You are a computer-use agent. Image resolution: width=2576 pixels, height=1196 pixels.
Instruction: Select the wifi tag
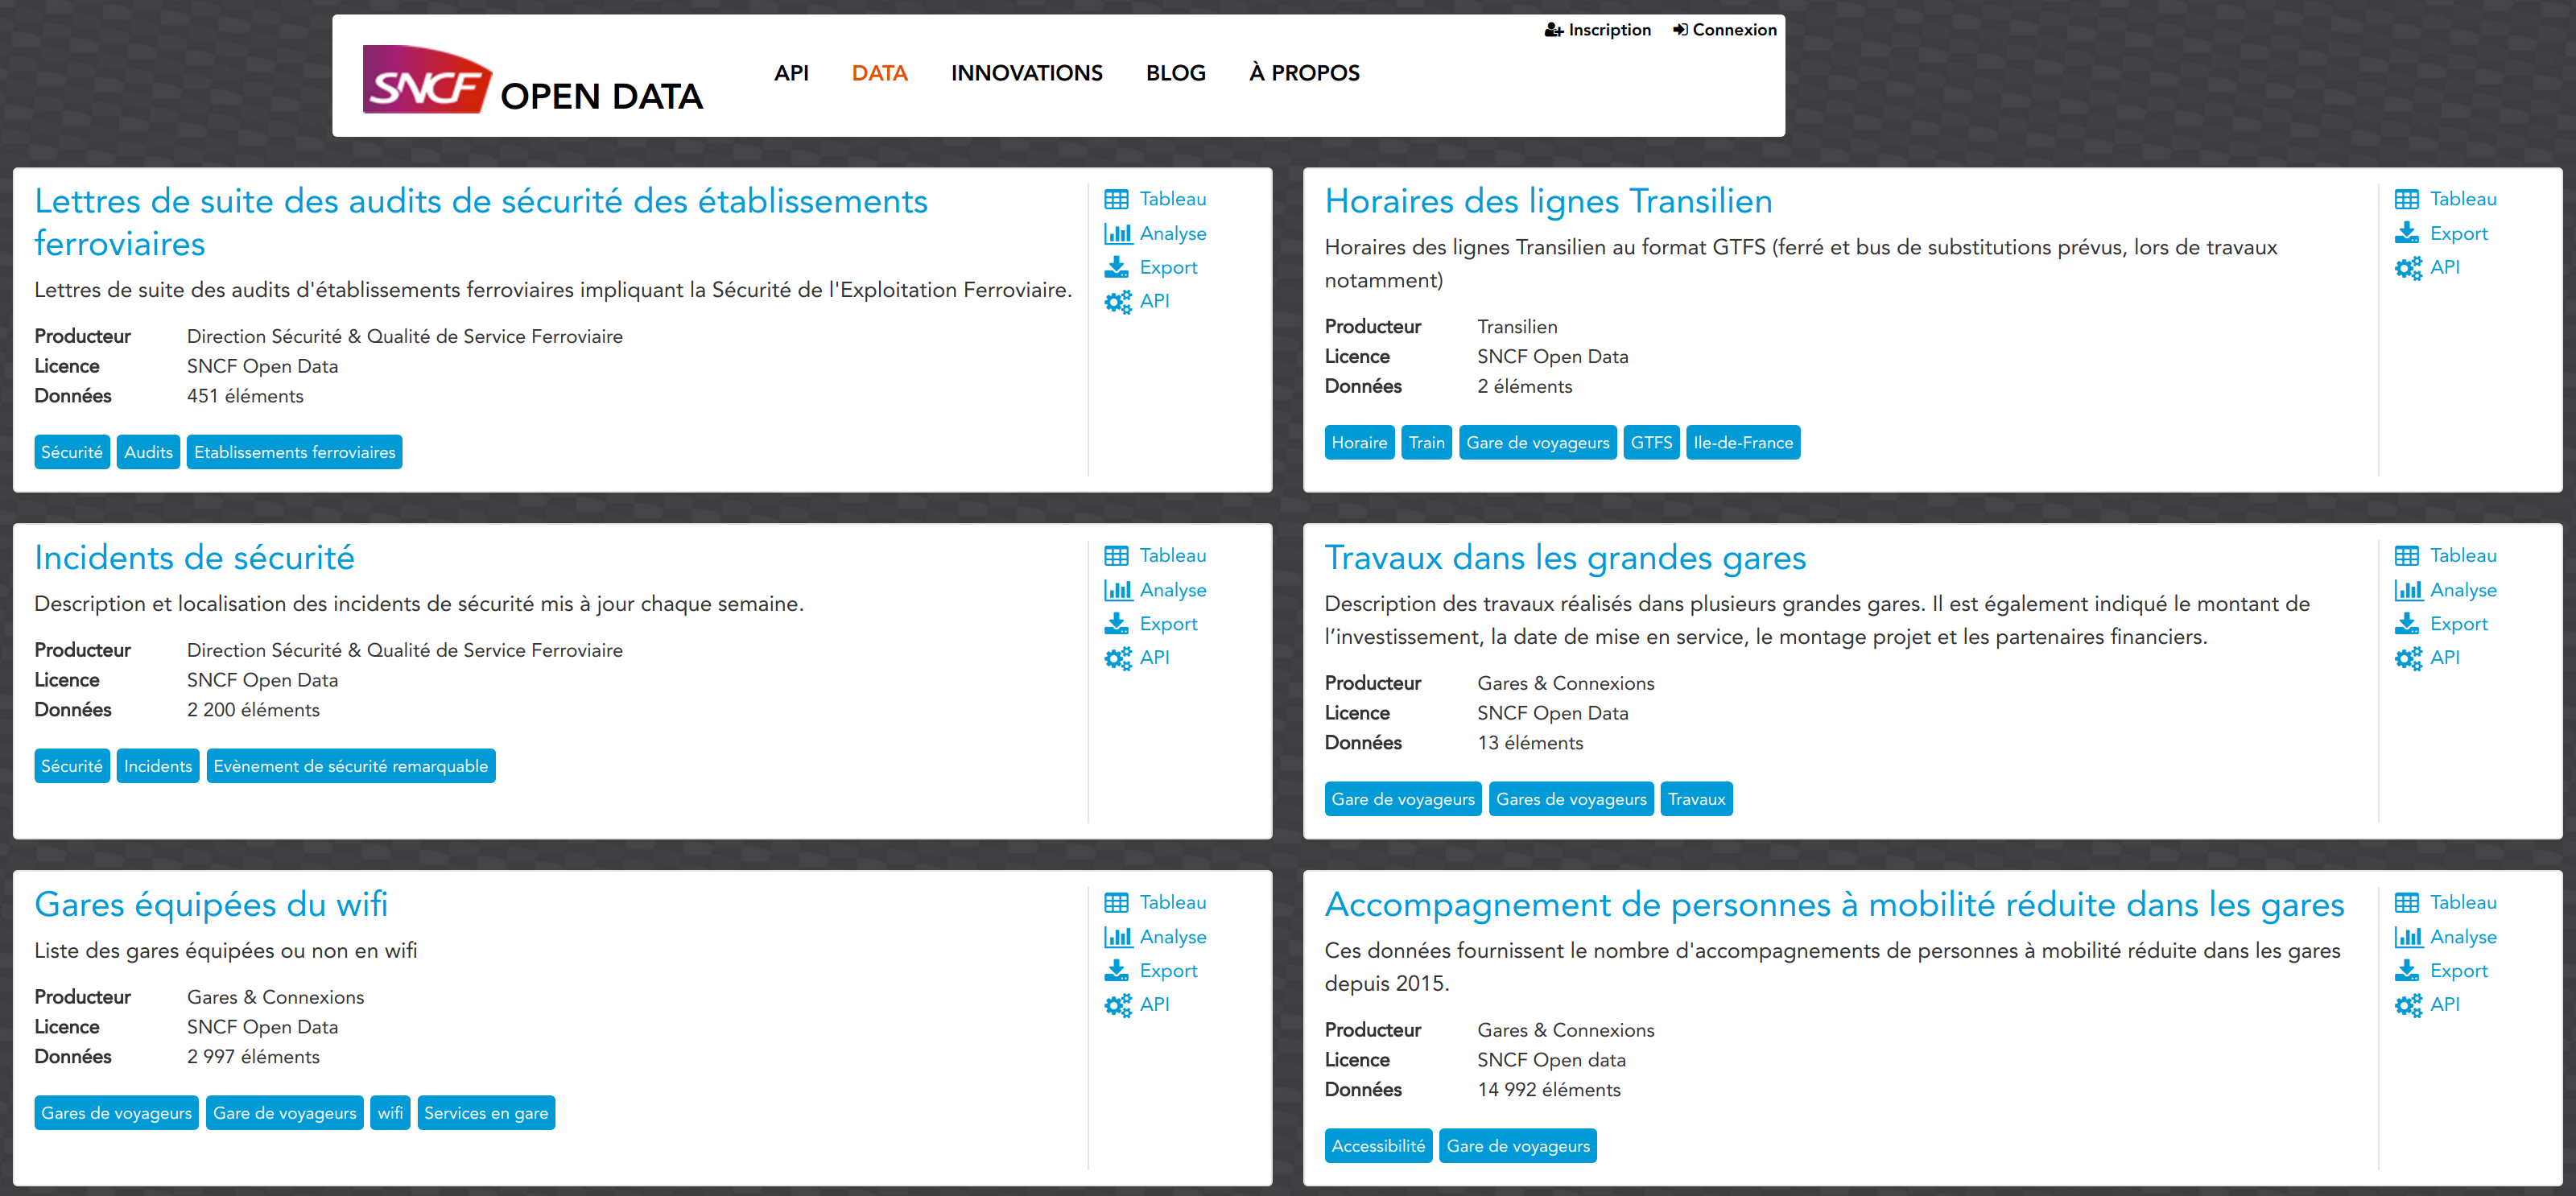[390, 1113]
